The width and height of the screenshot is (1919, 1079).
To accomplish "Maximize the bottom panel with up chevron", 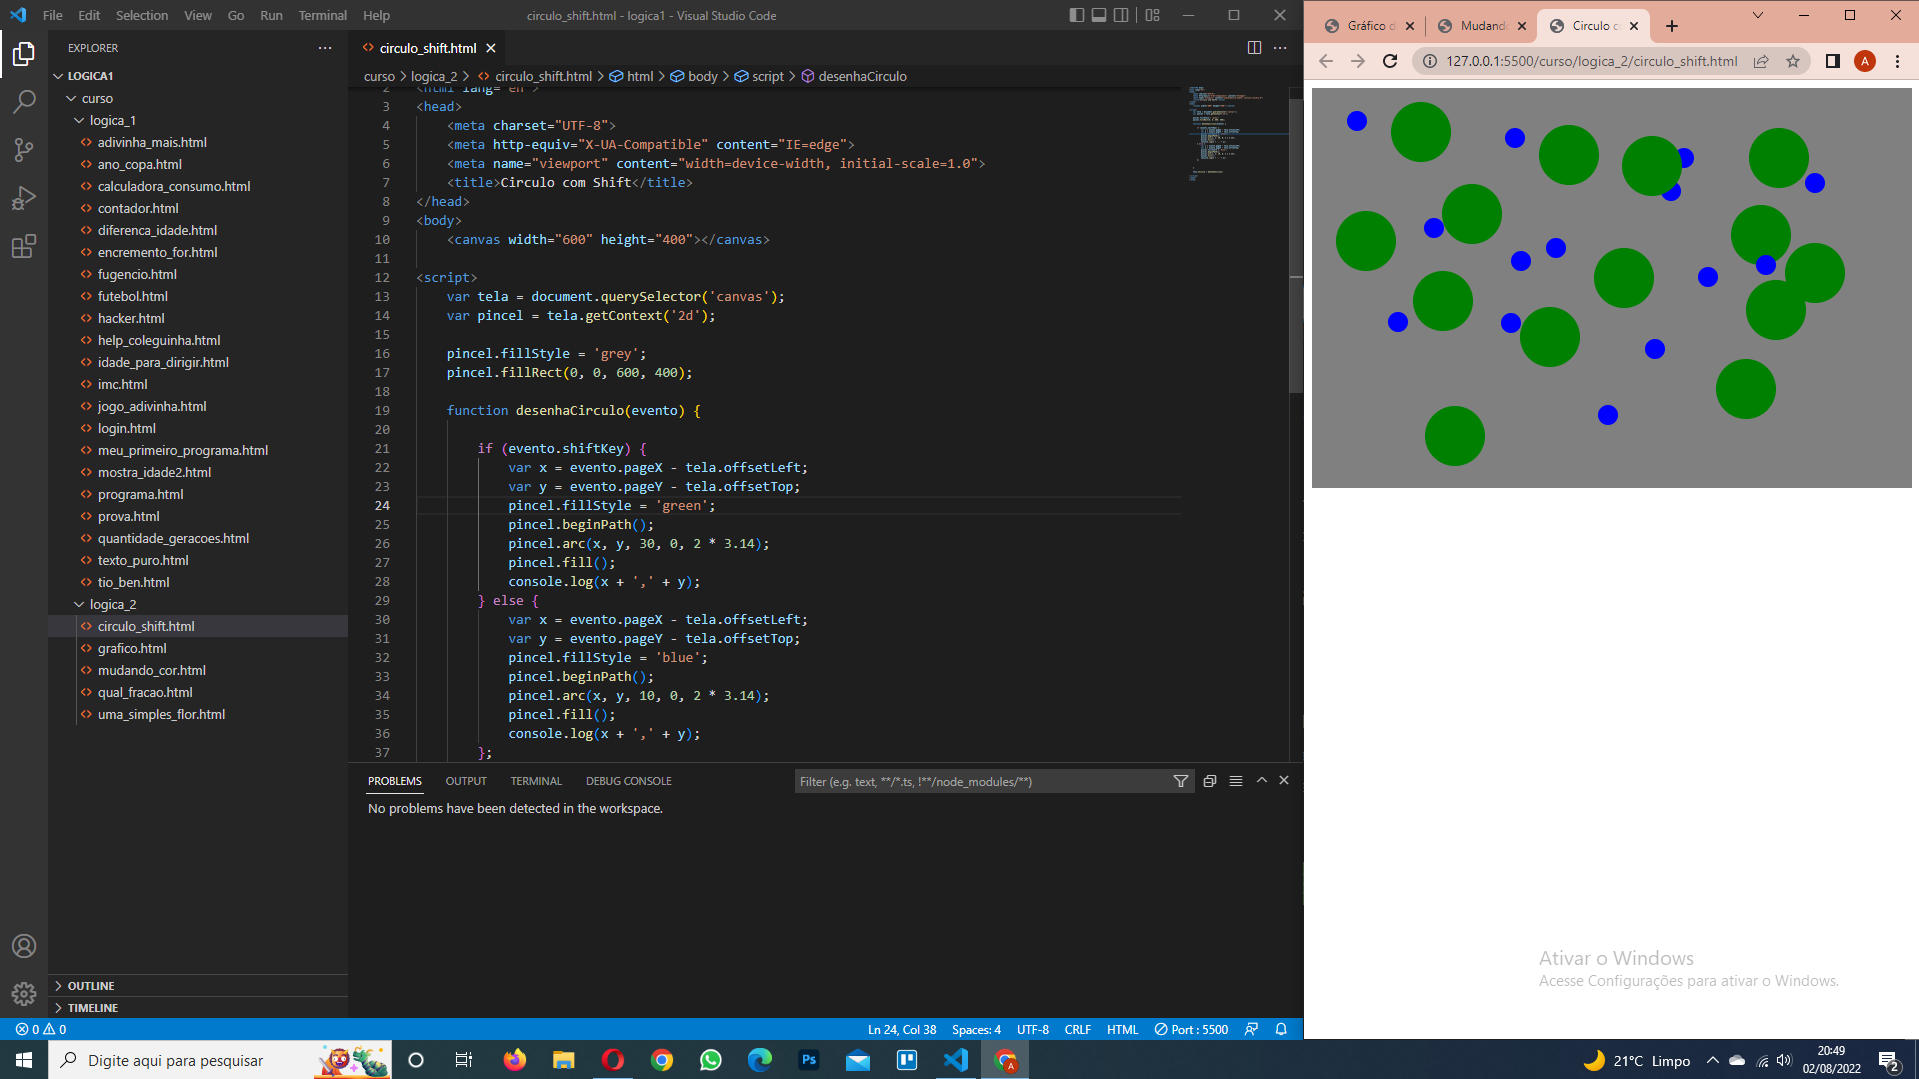I will point(1262,781).
